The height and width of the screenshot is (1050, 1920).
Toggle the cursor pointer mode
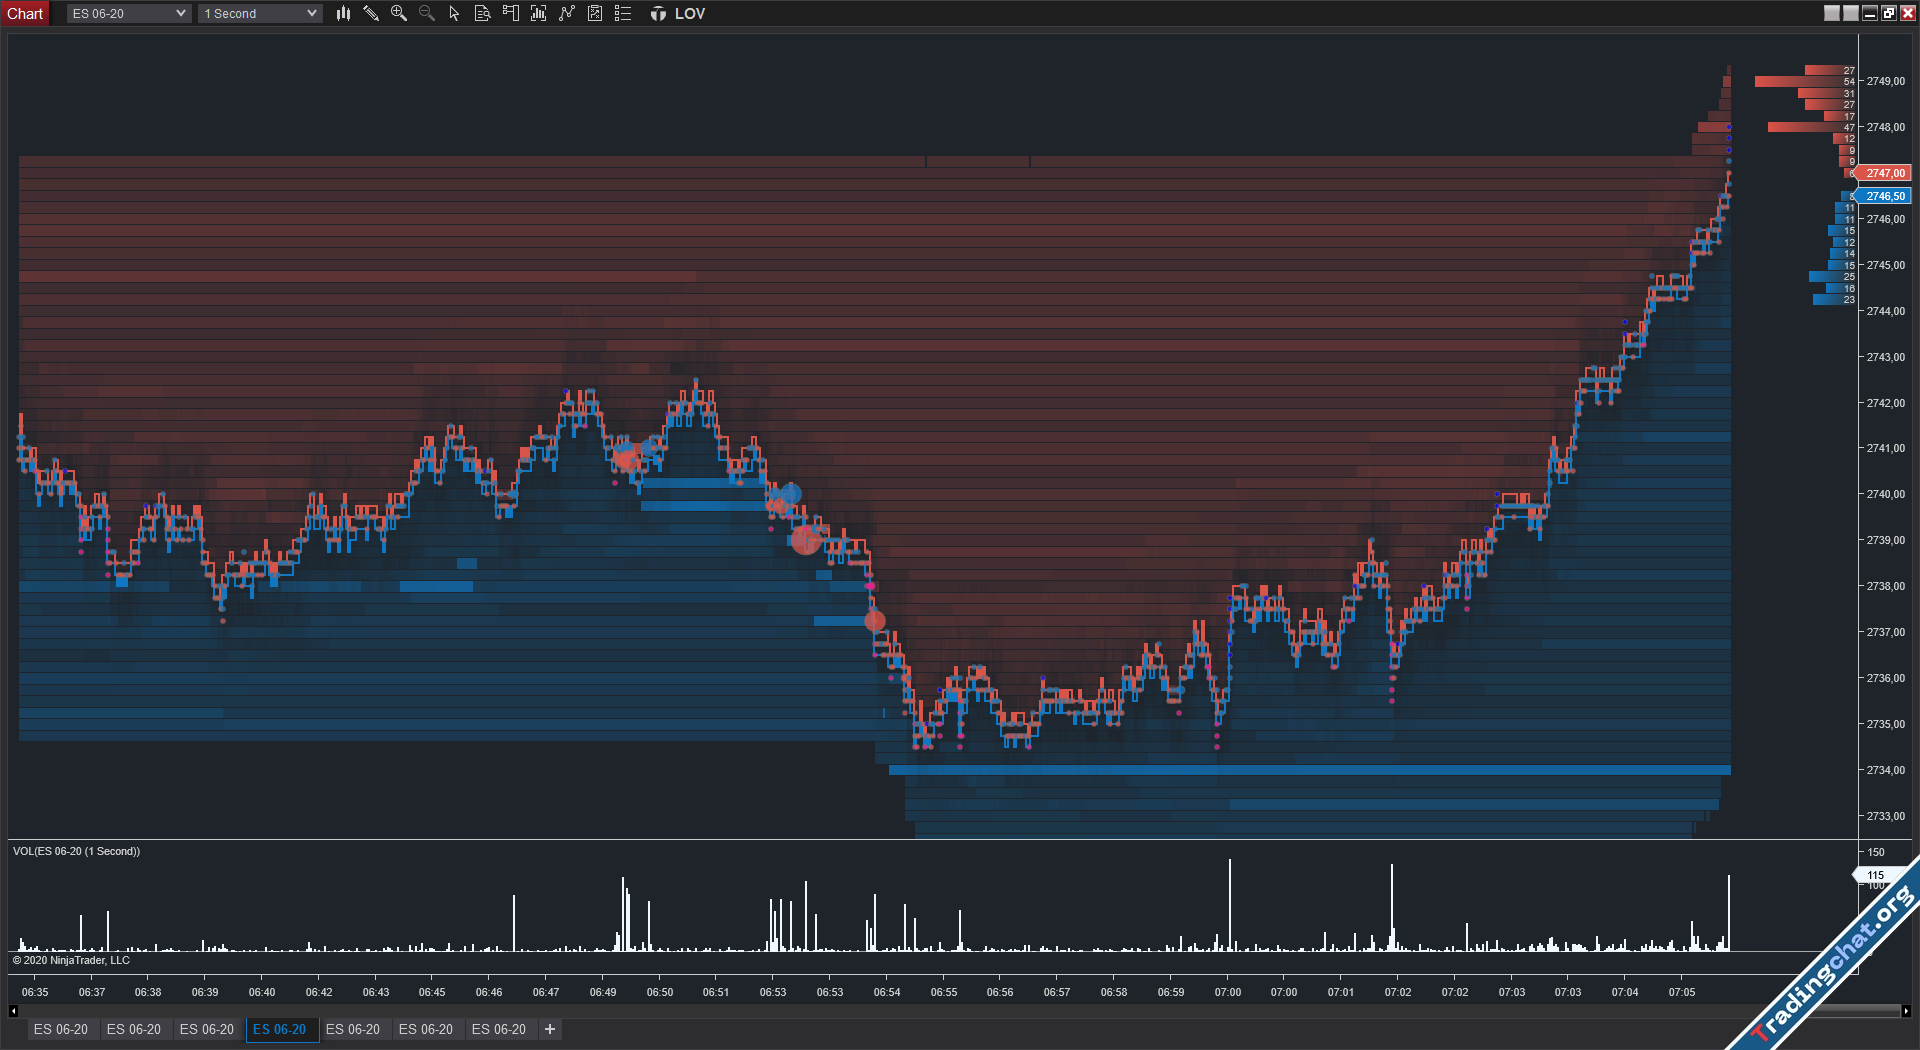[x=455, y=13]
